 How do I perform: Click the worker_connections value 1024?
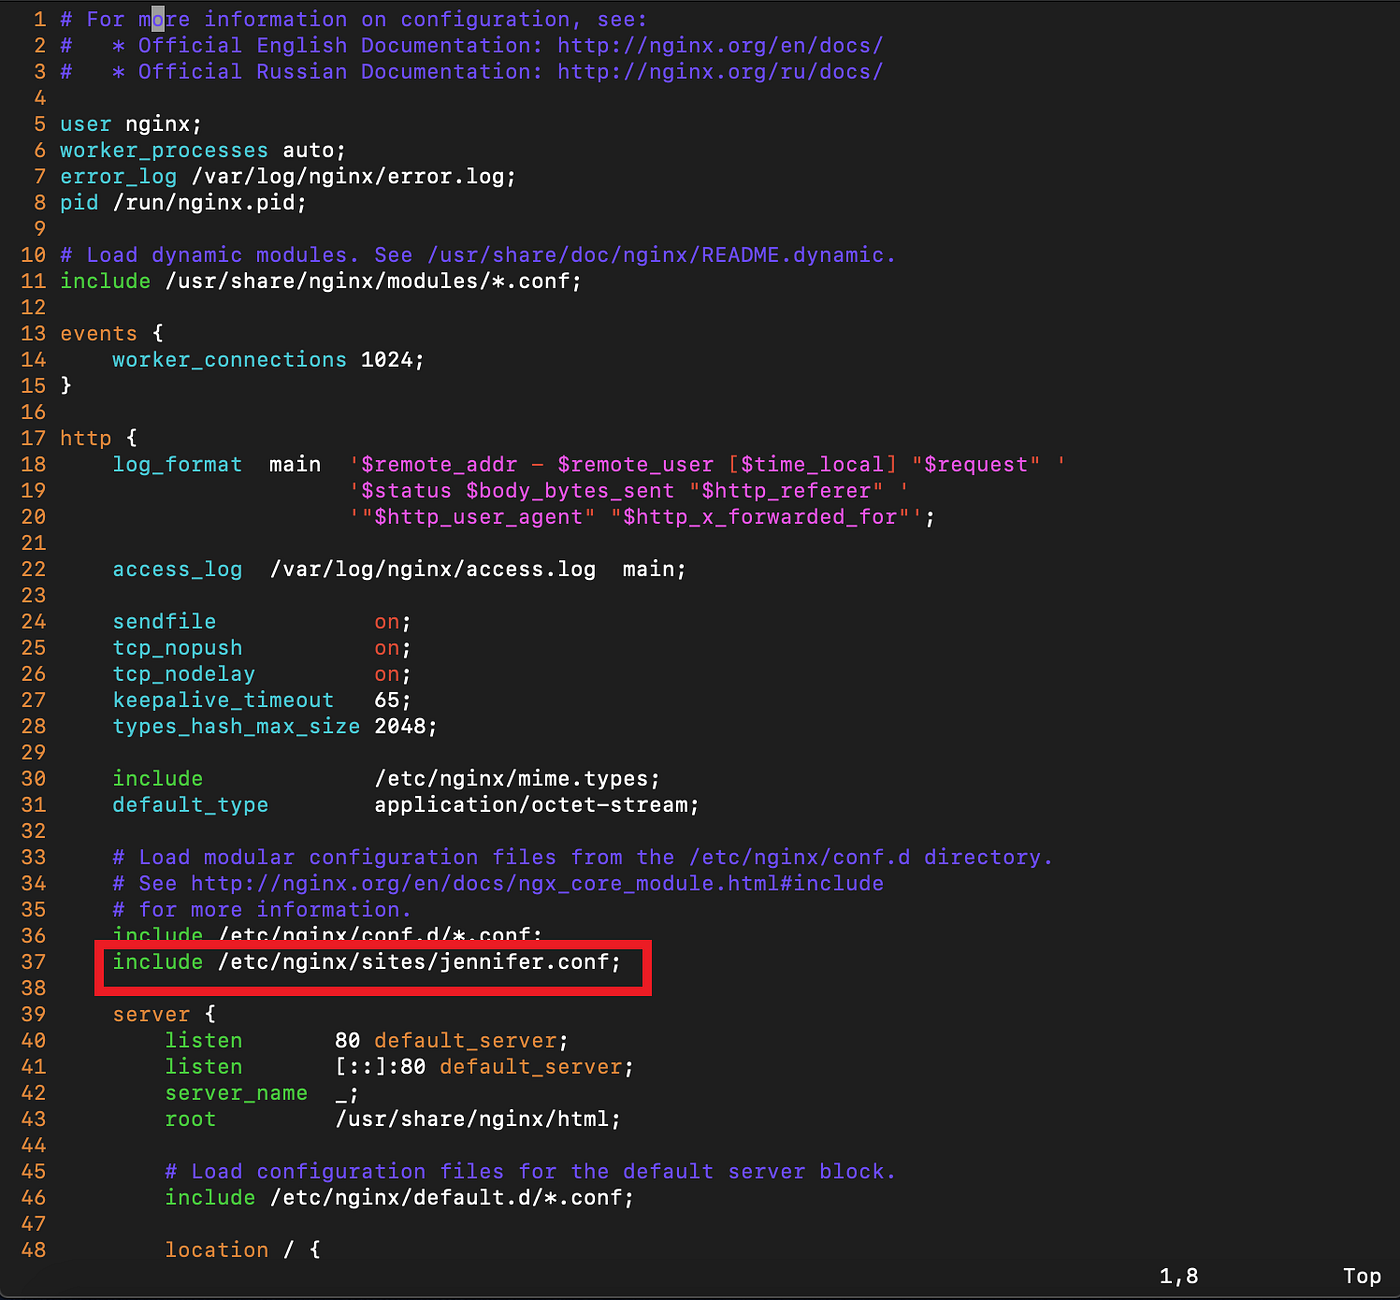[387, 360]
